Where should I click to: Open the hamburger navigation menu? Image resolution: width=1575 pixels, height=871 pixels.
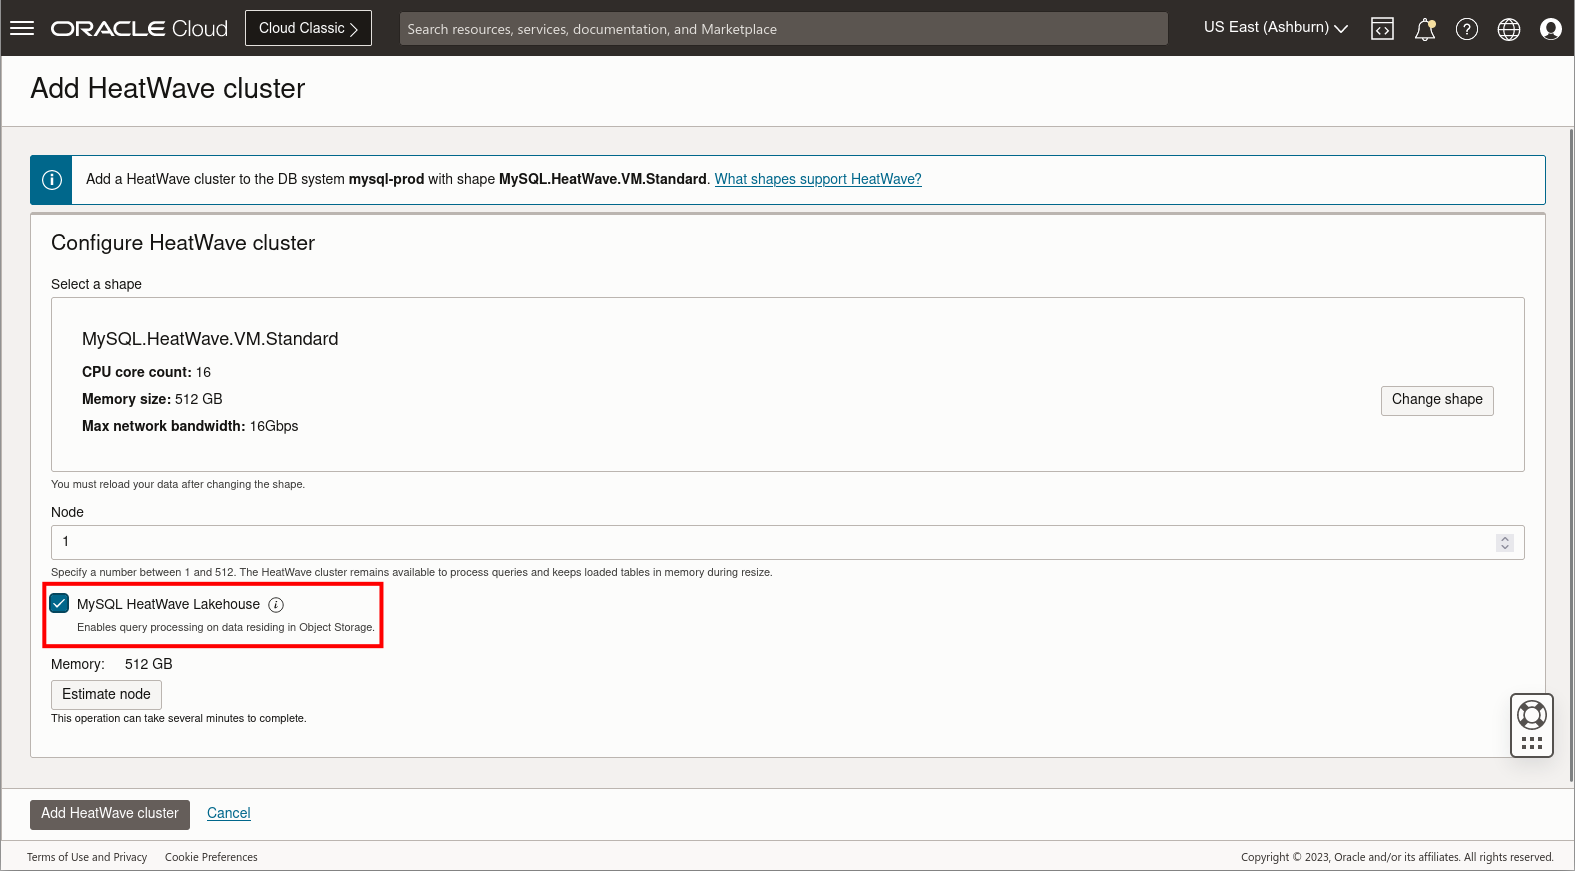(22, 28)
